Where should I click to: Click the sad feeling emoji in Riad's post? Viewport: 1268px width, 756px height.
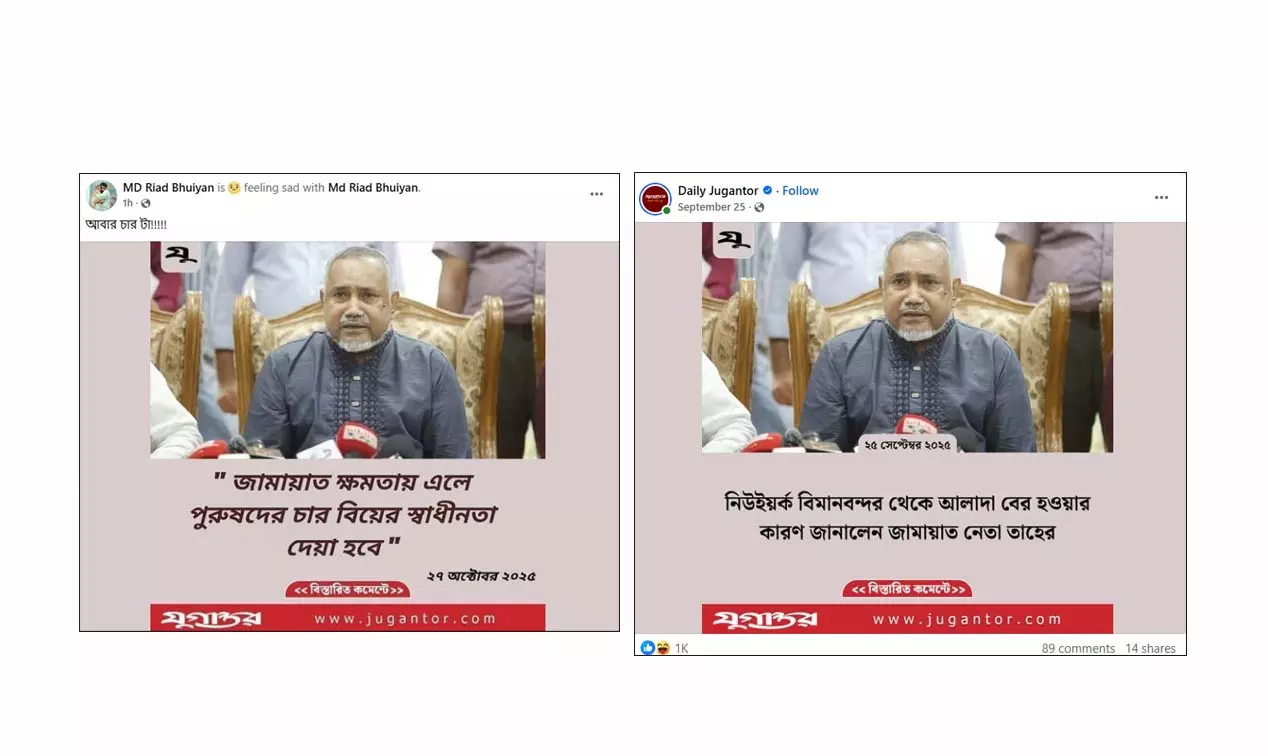[234, 188]
